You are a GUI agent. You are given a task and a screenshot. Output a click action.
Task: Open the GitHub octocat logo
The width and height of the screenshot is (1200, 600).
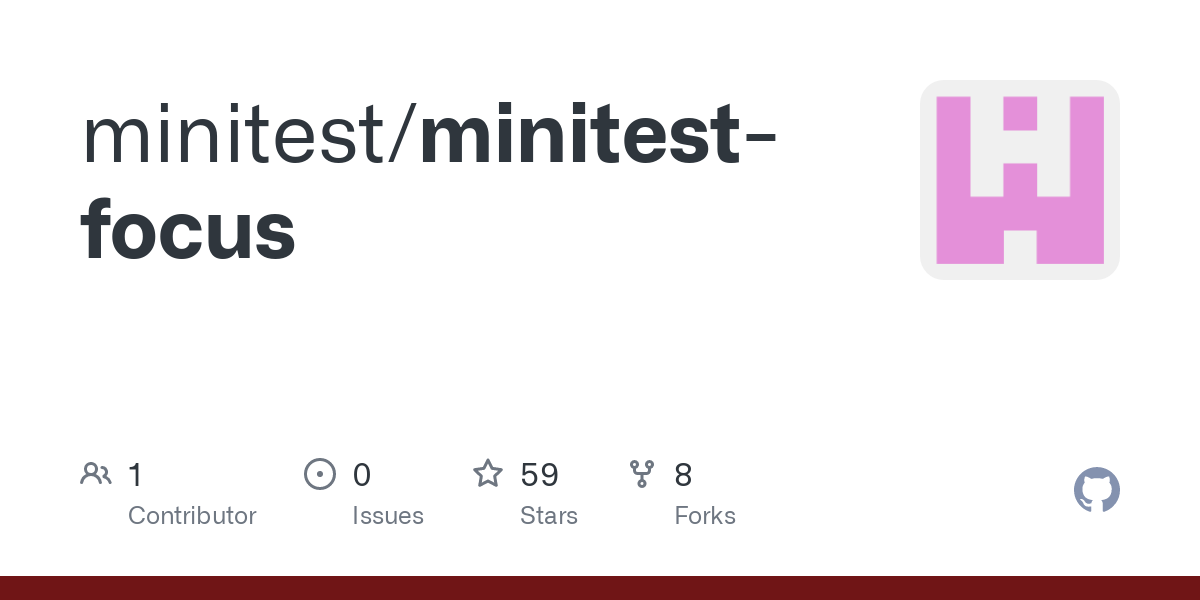(x=1097, y=490)
